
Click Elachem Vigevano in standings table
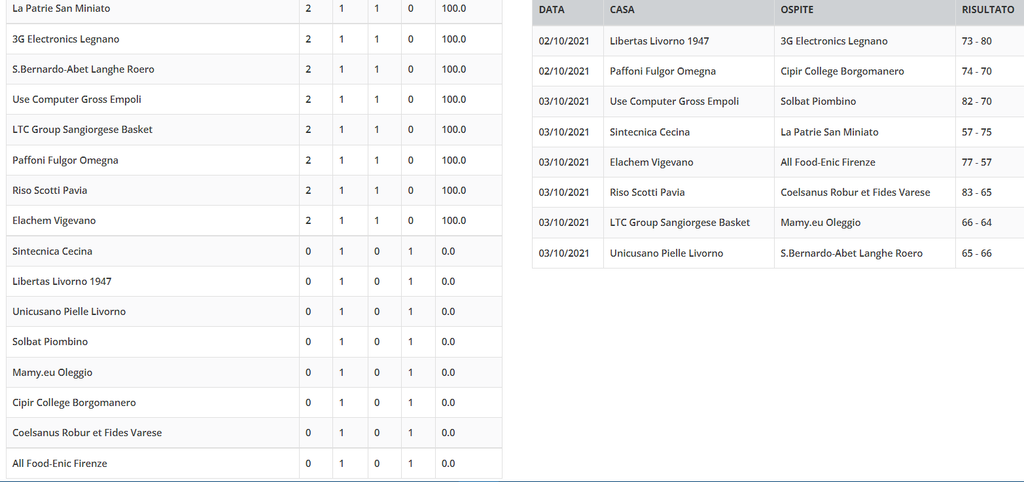pyautogui.click(x=54, y=221)
